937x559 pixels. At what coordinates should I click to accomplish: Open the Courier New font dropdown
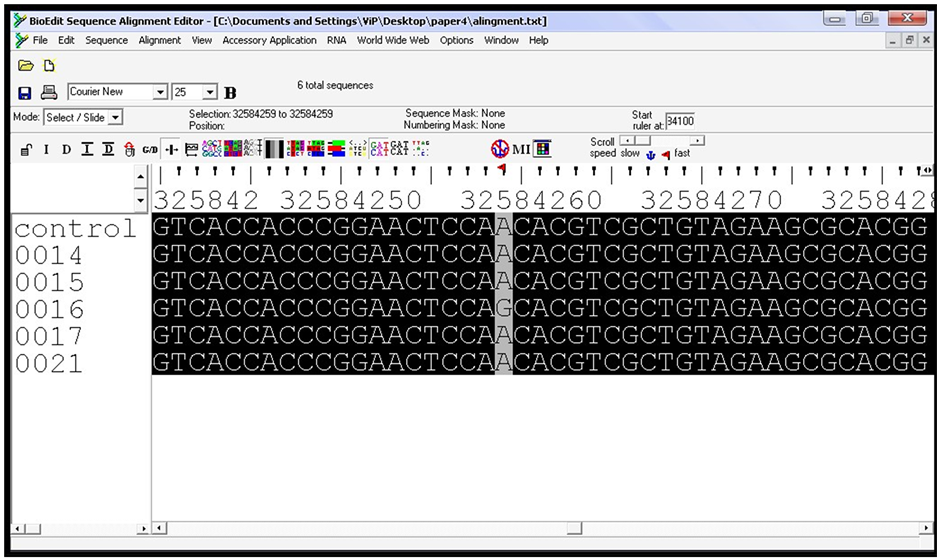(160, 93)
